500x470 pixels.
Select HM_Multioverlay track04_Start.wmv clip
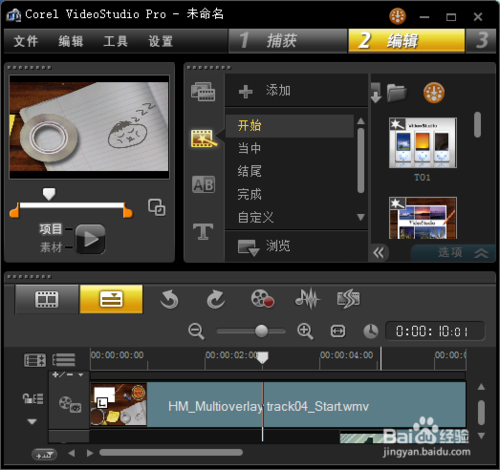click(x=278, y=405)
